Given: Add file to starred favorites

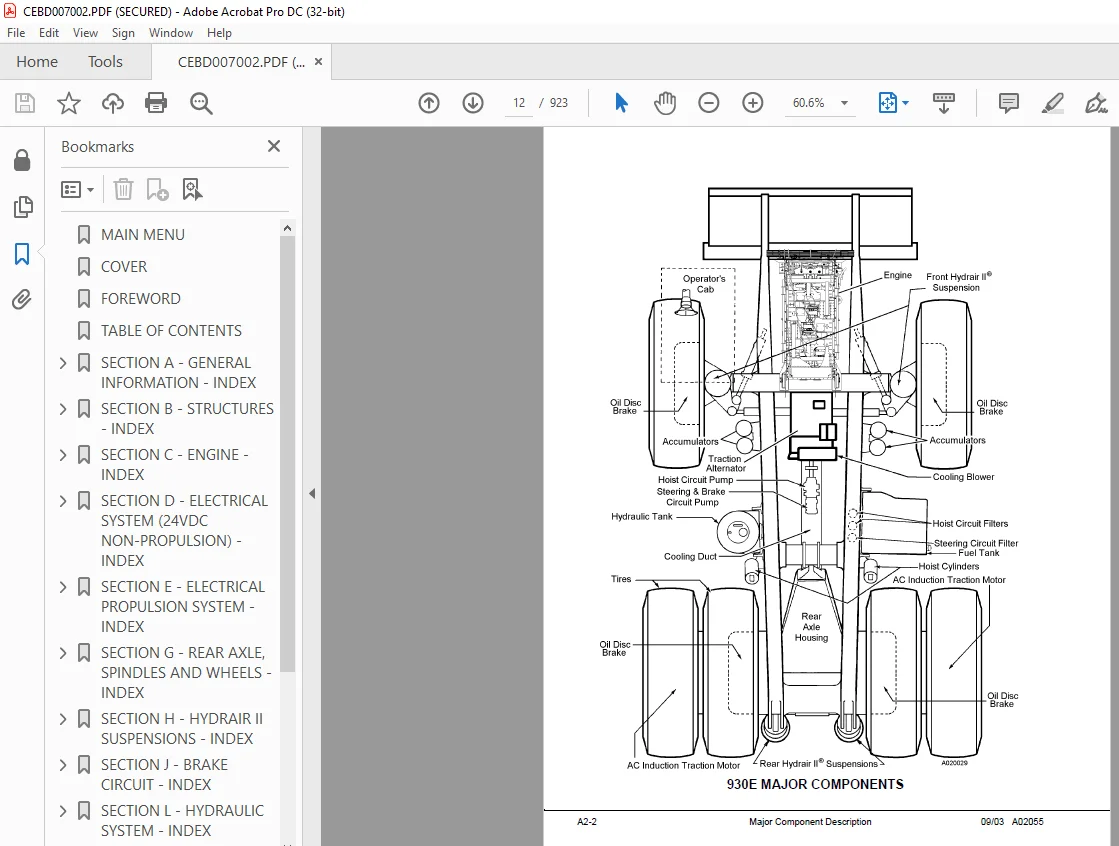Looking at the screenshot, I should coord(69,104).
